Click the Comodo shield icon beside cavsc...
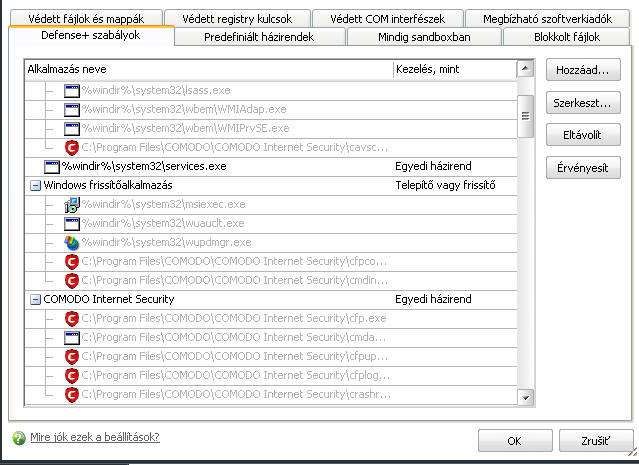 [x=72, y=148]
